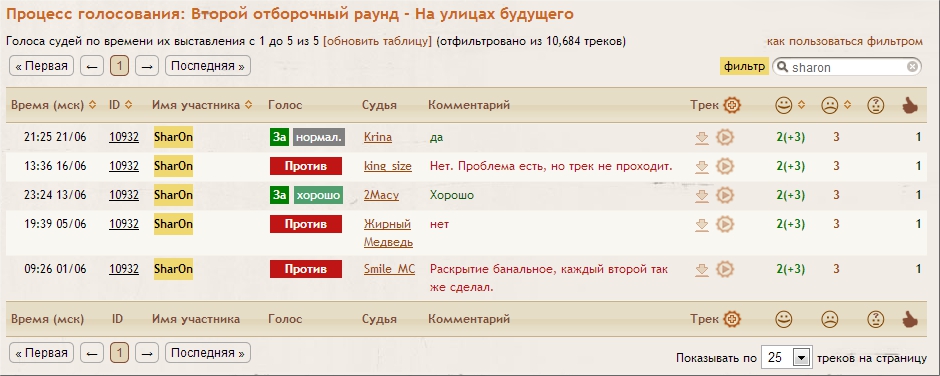This screenshot has height=376, width=940.
Task: Click the confused smiley column header icon
Action: click(876, 106)
